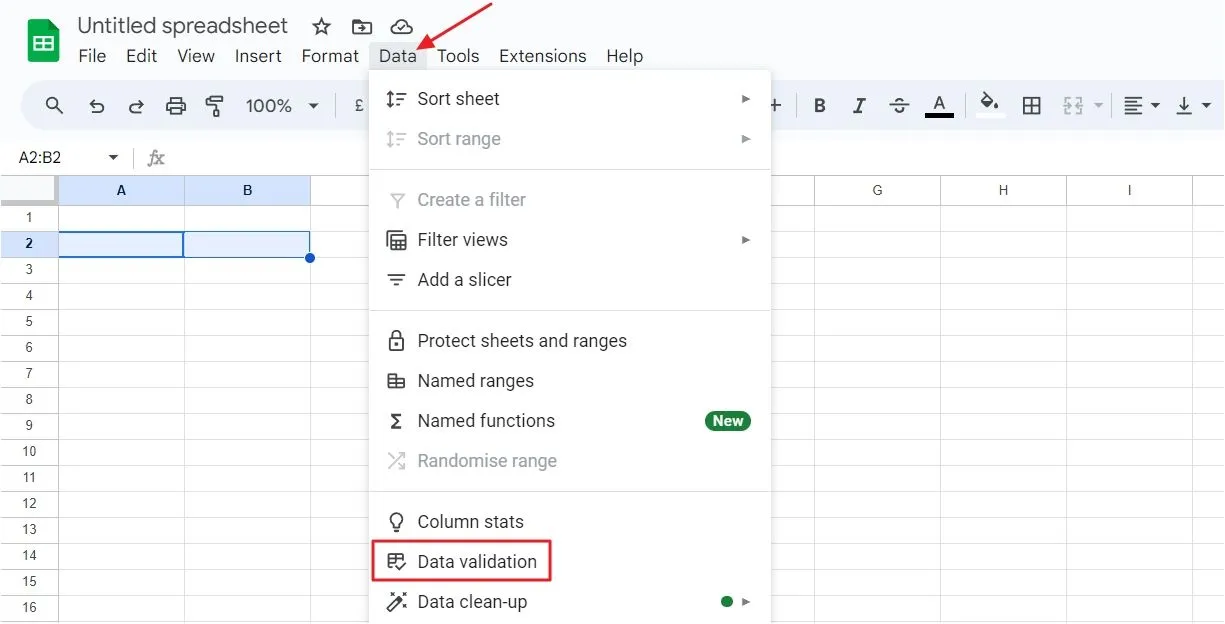The image size is (1225, 624).
Task: Check the cloud document status icon
Action: click(402, 27)
